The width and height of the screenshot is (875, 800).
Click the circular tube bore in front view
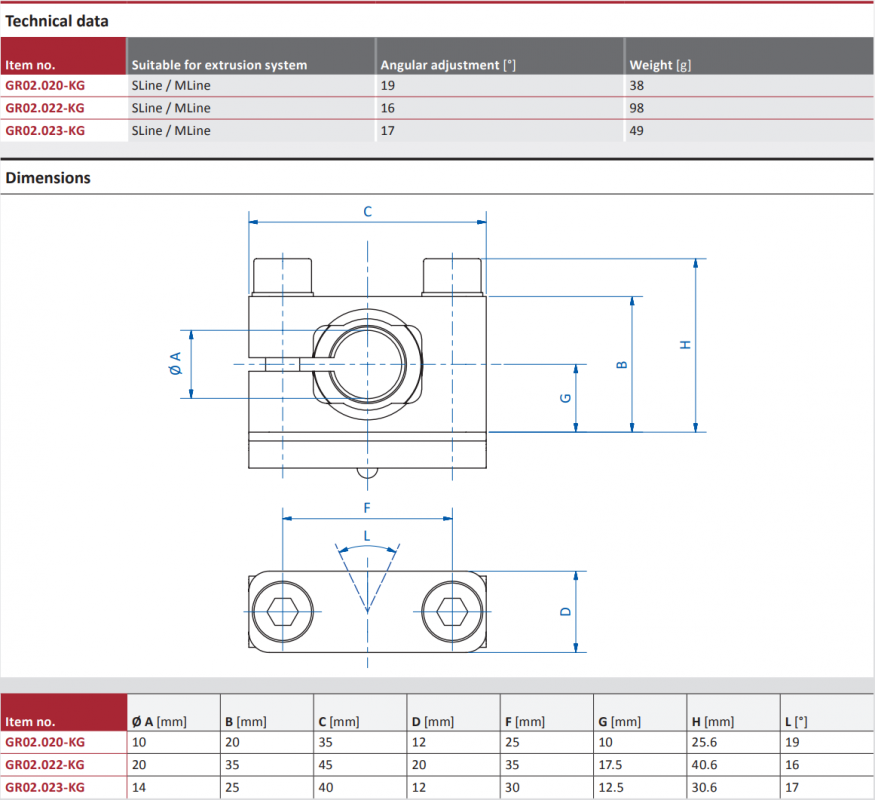click(367, 364)
